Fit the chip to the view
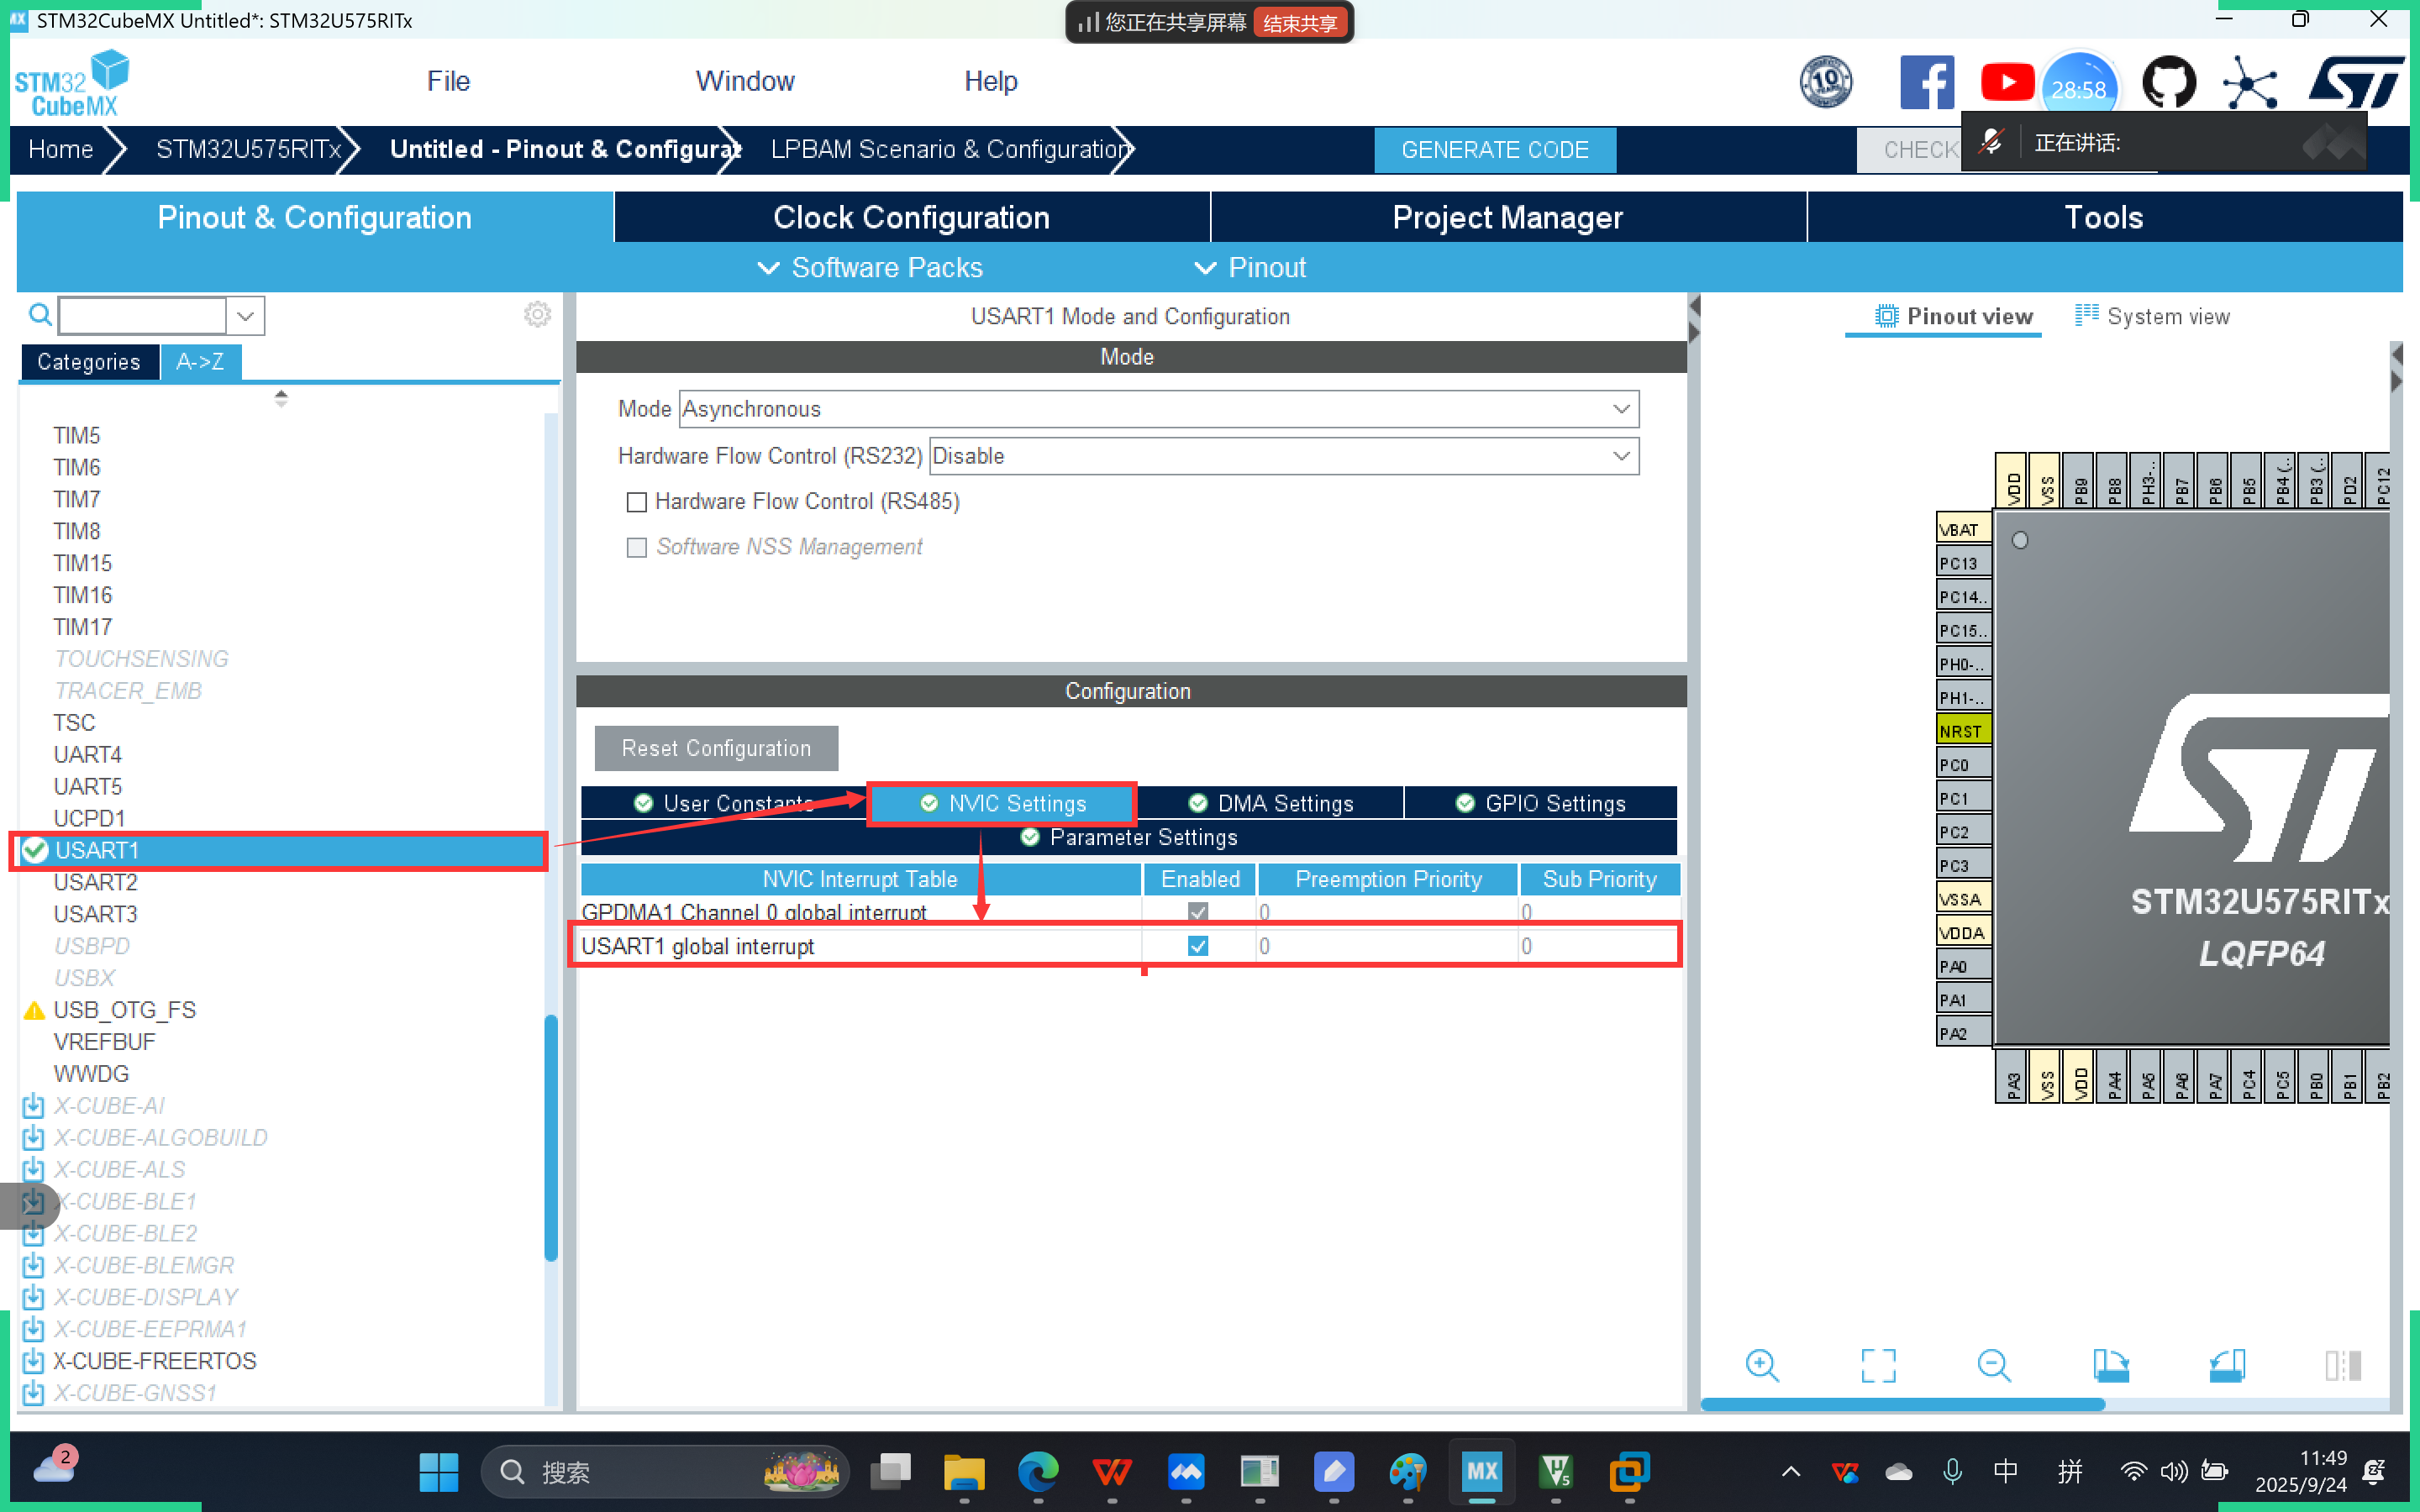Viewport: 2420px width, 1512px height. click(x=1878, y=1365)
